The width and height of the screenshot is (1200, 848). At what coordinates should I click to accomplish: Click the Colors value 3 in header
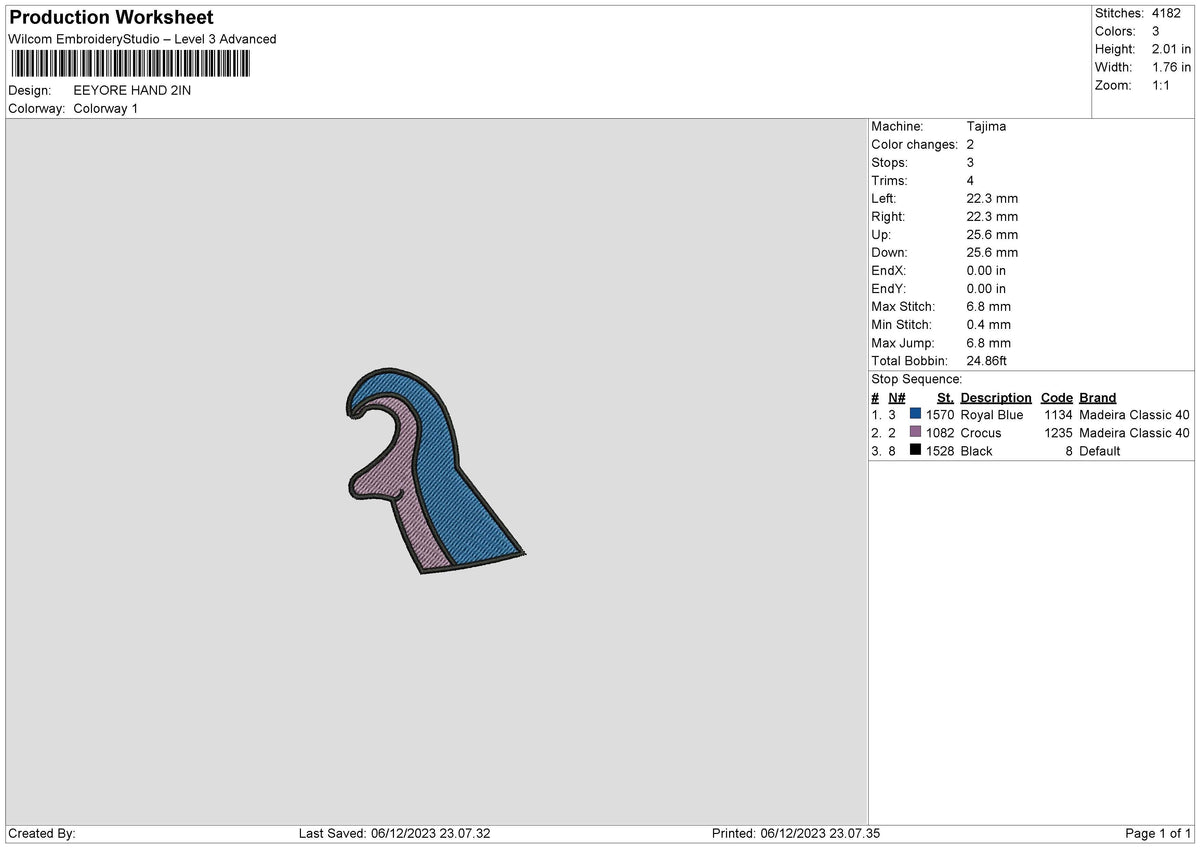pos(1156,31)
